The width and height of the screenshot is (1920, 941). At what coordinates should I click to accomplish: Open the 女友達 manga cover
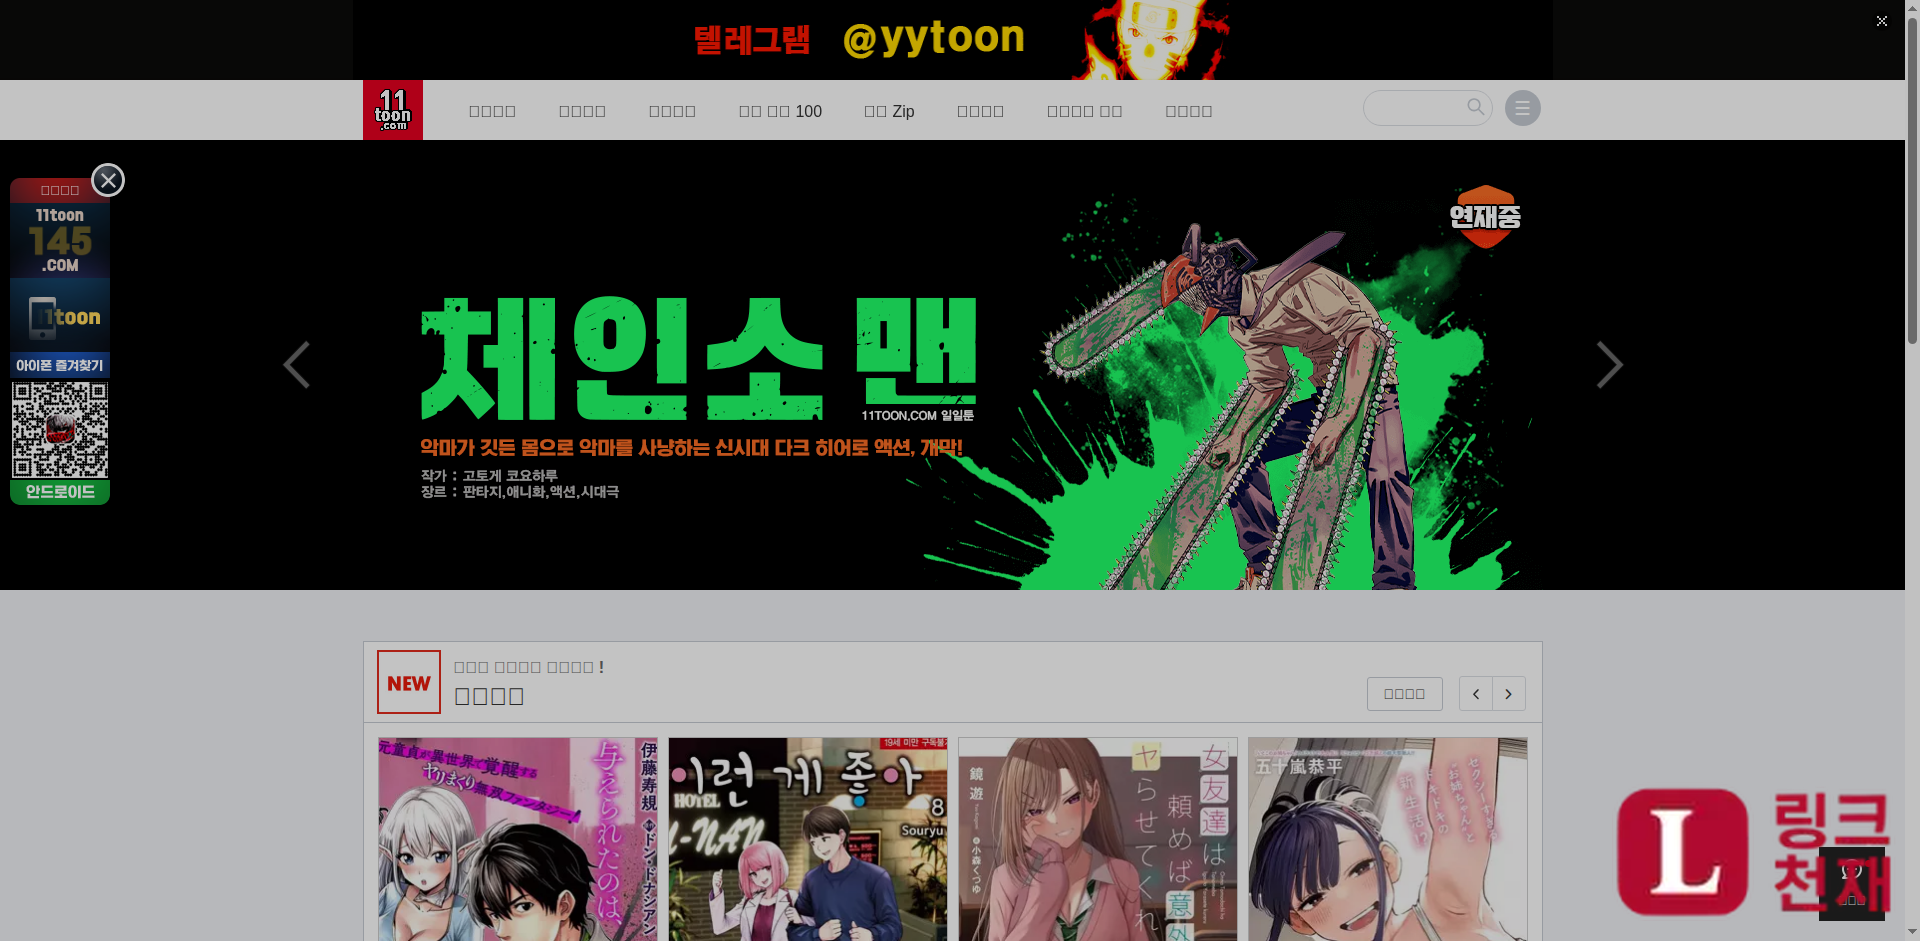pos(1098,839)
